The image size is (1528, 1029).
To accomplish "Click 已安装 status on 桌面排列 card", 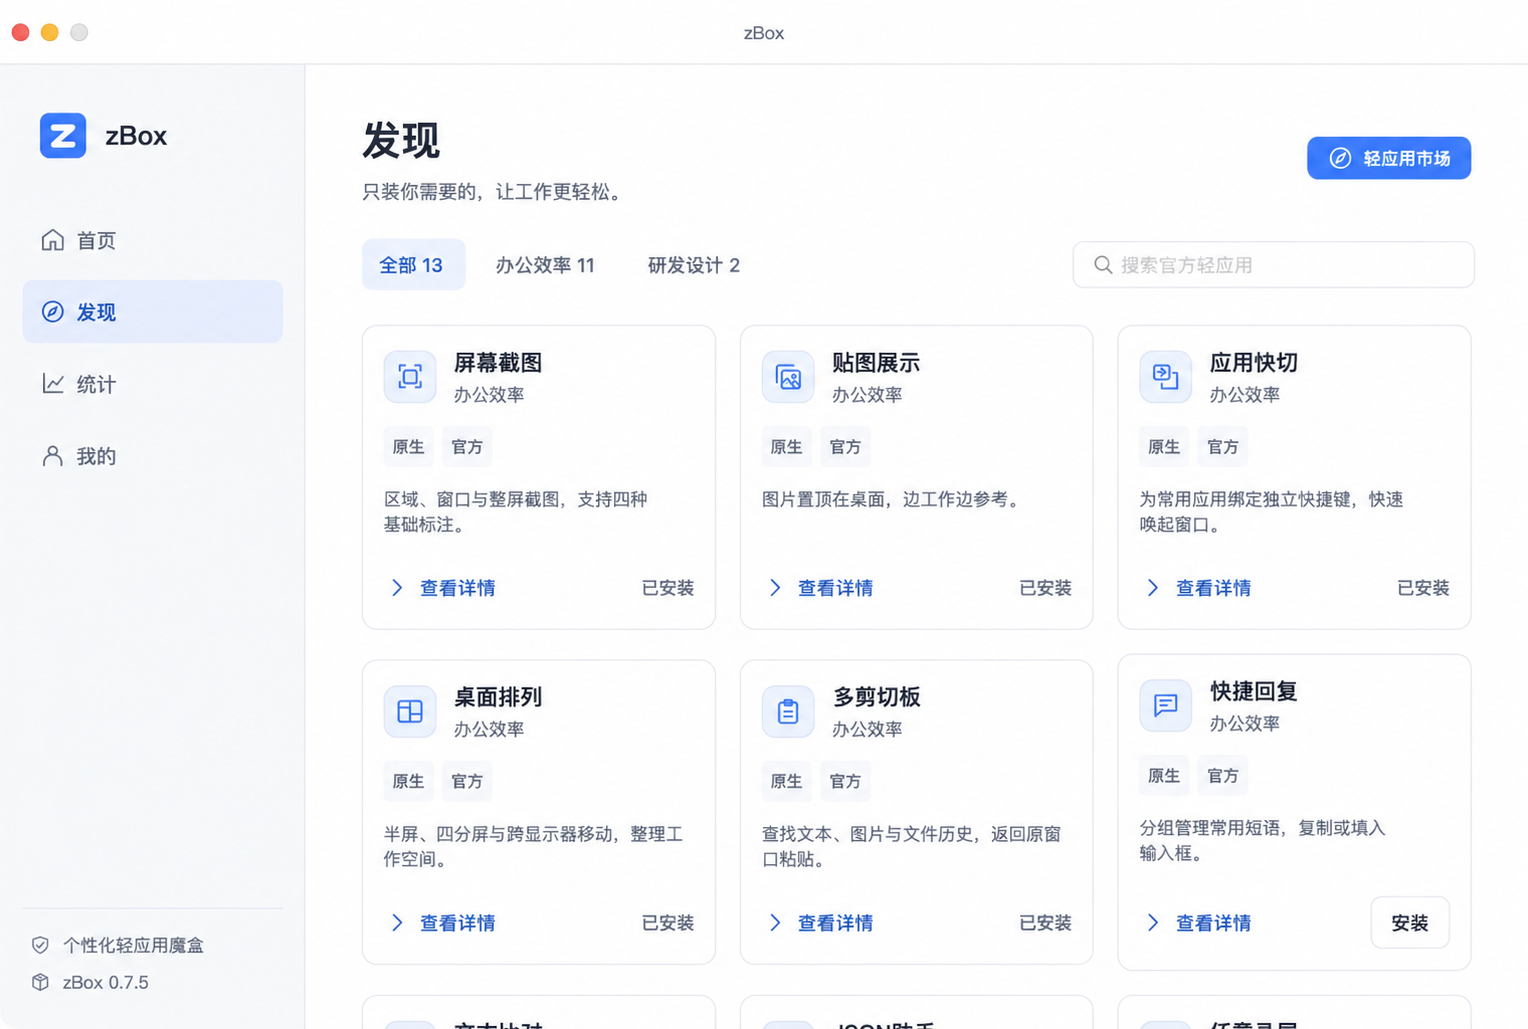I will click(x=667, y=923).
